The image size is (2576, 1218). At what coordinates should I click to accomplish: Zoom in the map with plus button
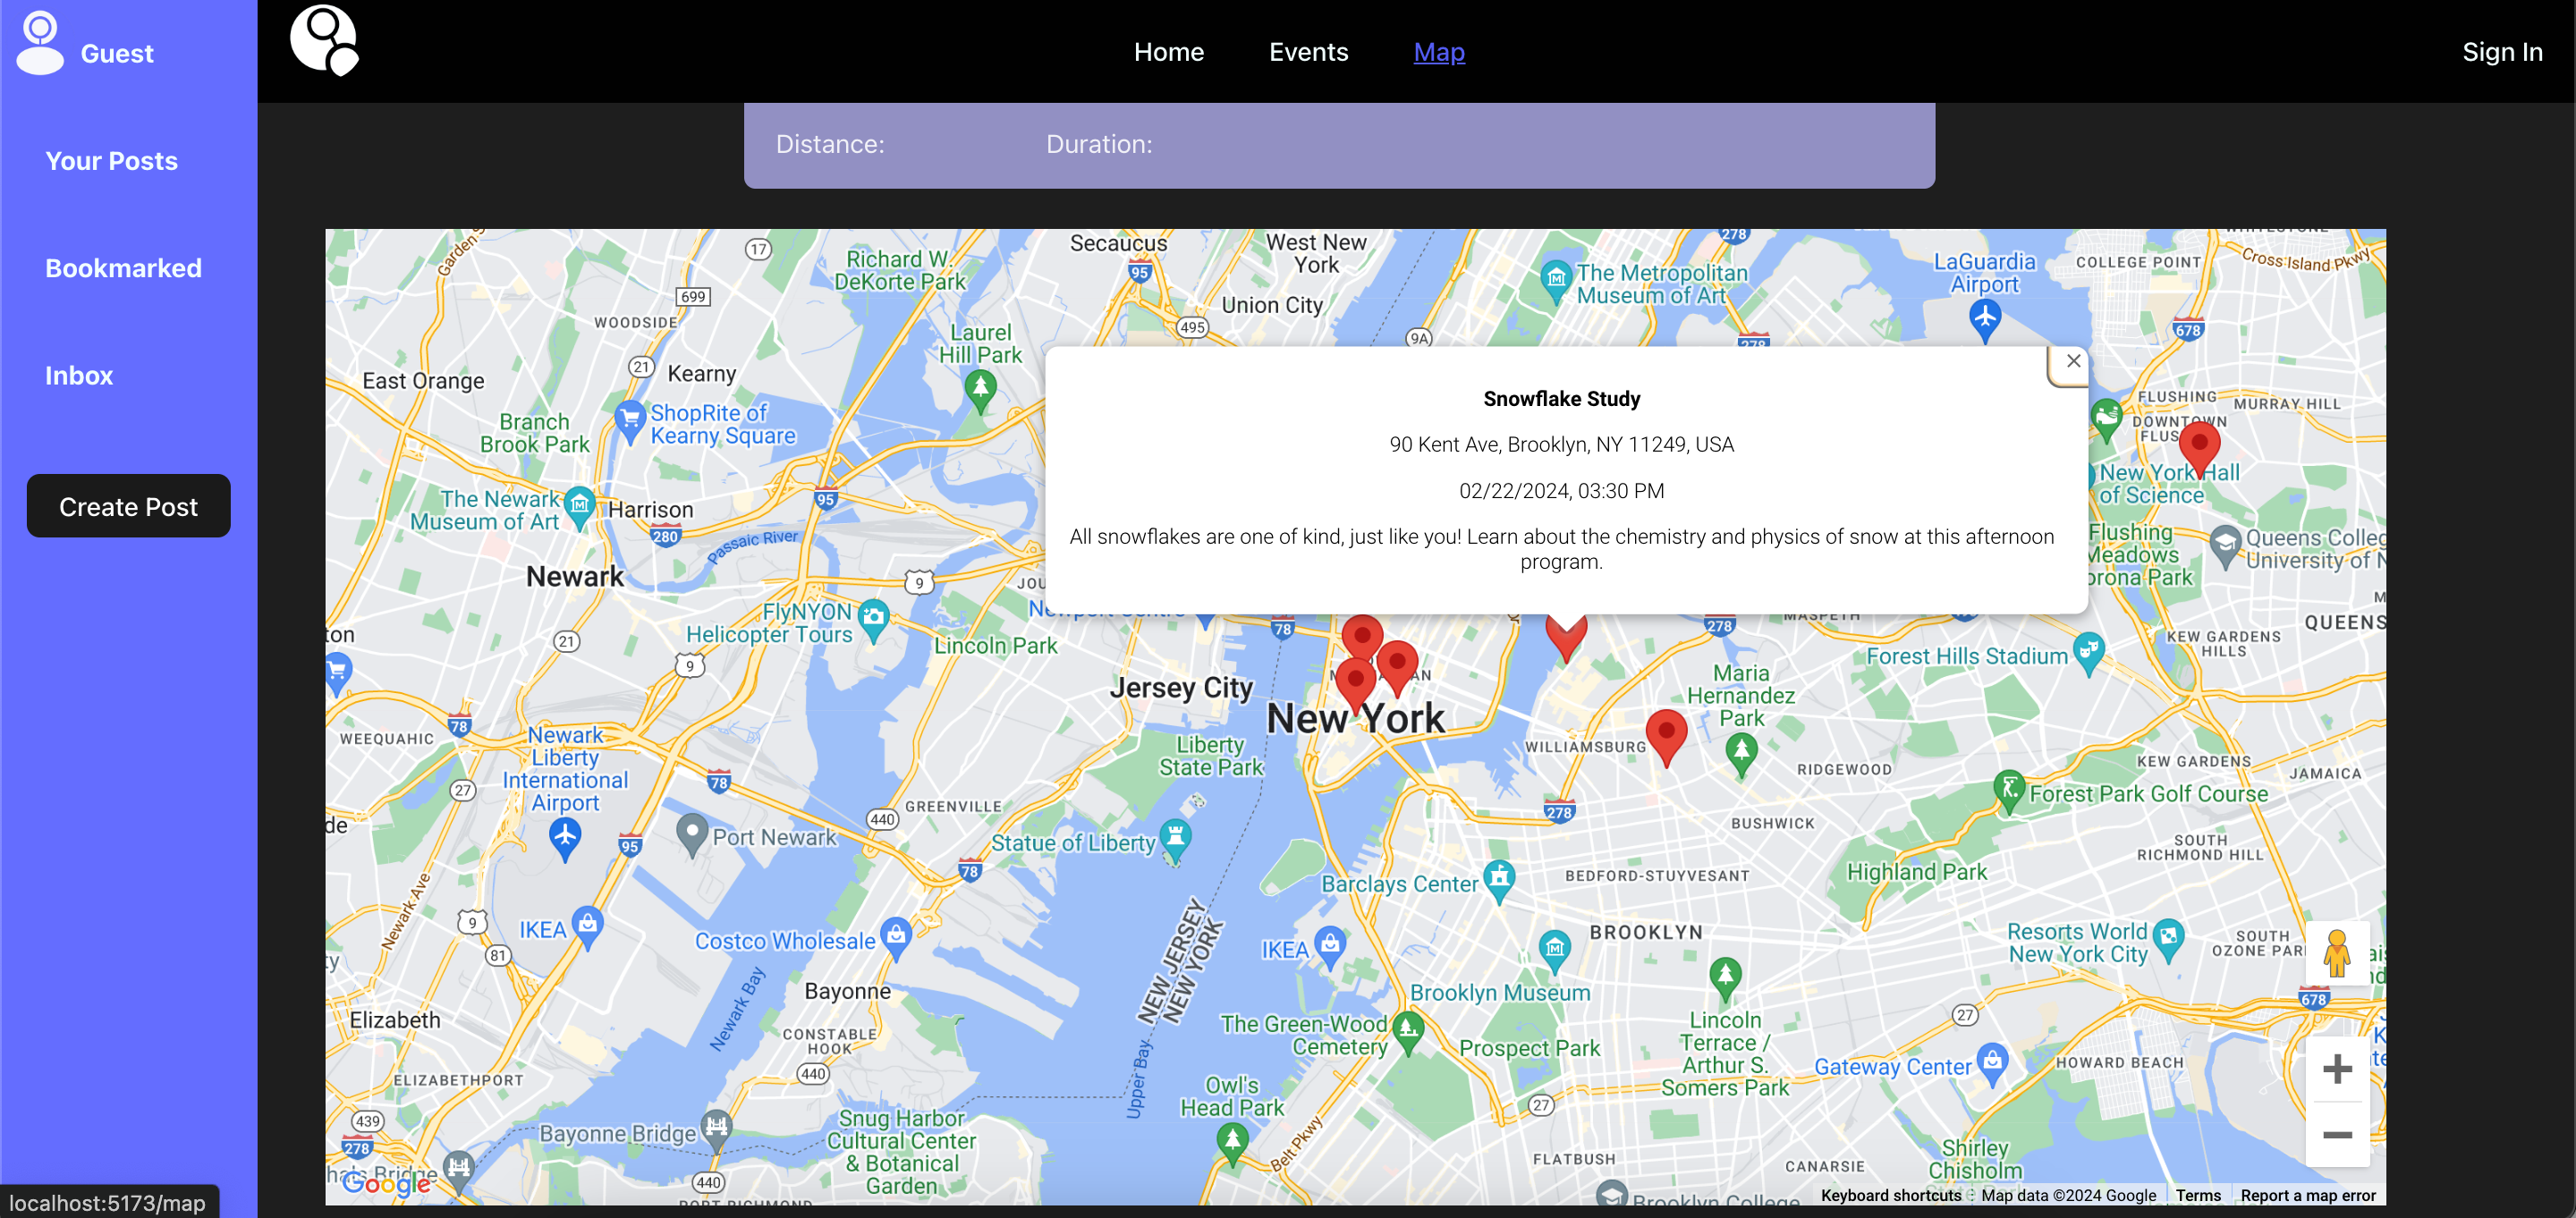(x=2336, y=1069)
